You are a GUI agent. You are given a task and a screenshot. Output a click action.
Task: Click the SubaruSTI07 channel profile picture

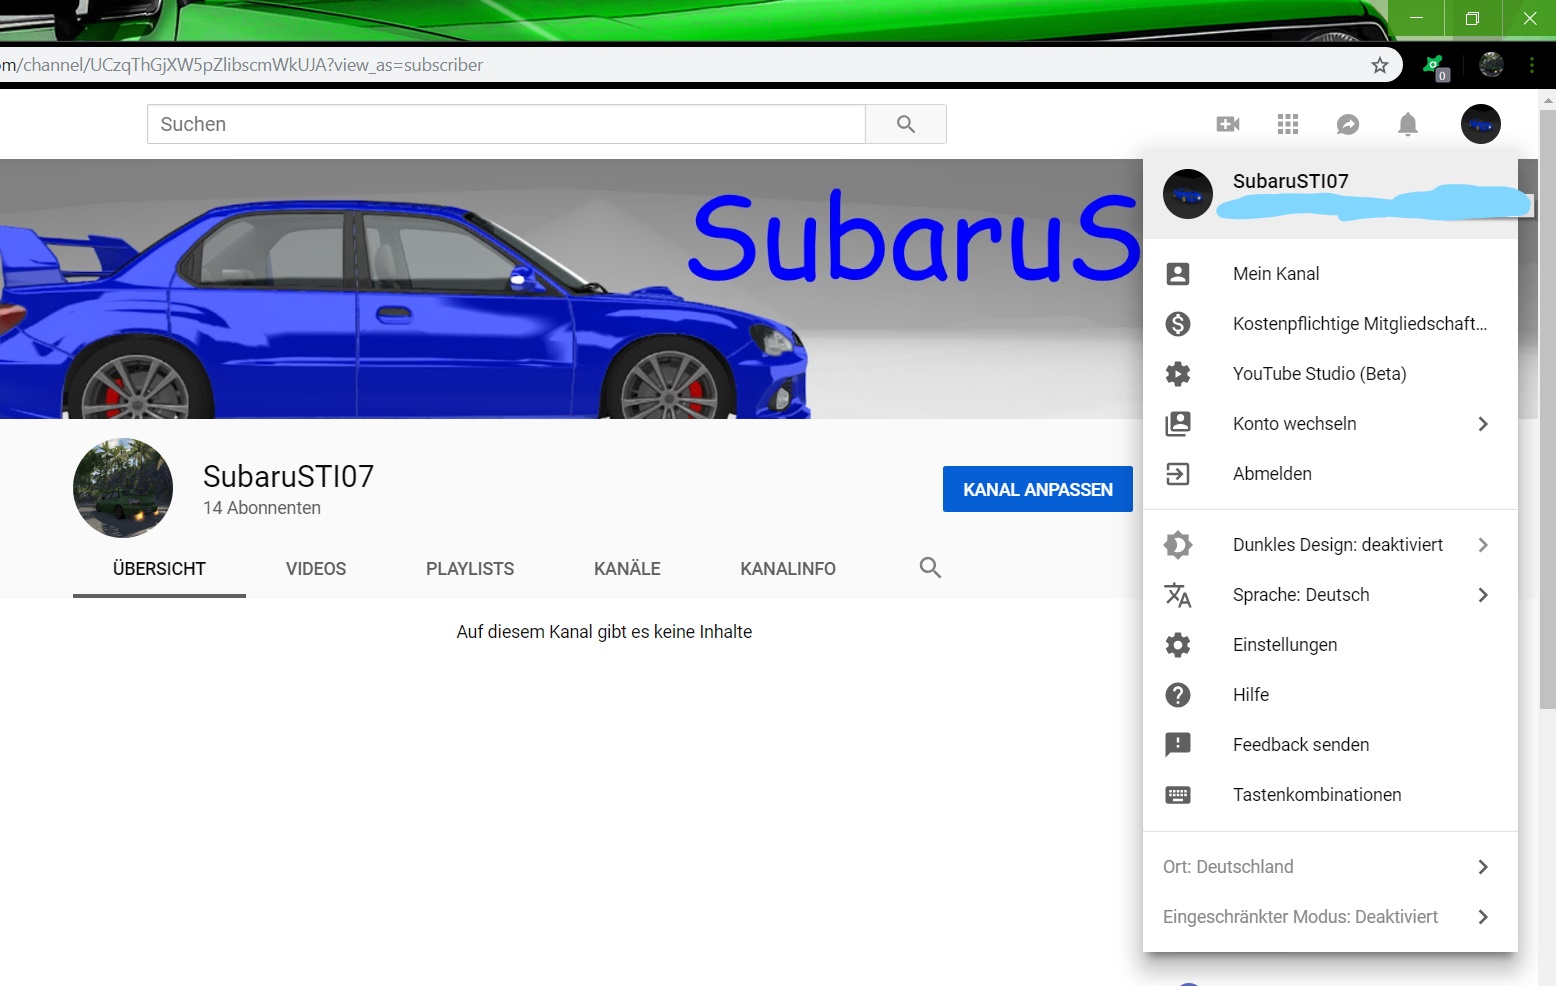(123, 488)
